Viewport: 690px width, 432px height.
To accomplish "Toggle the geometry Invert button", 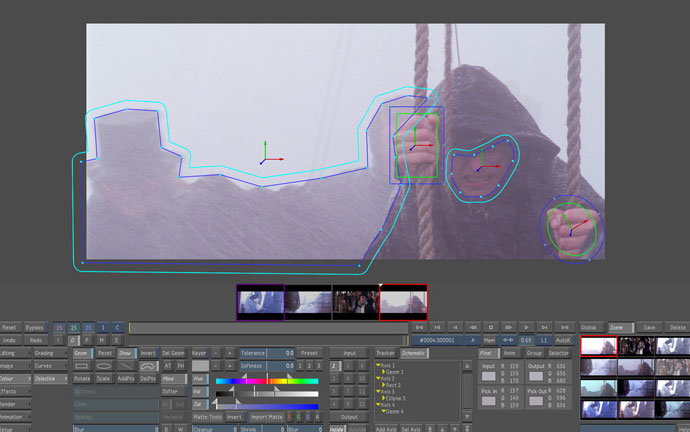I will coord(148,353).
